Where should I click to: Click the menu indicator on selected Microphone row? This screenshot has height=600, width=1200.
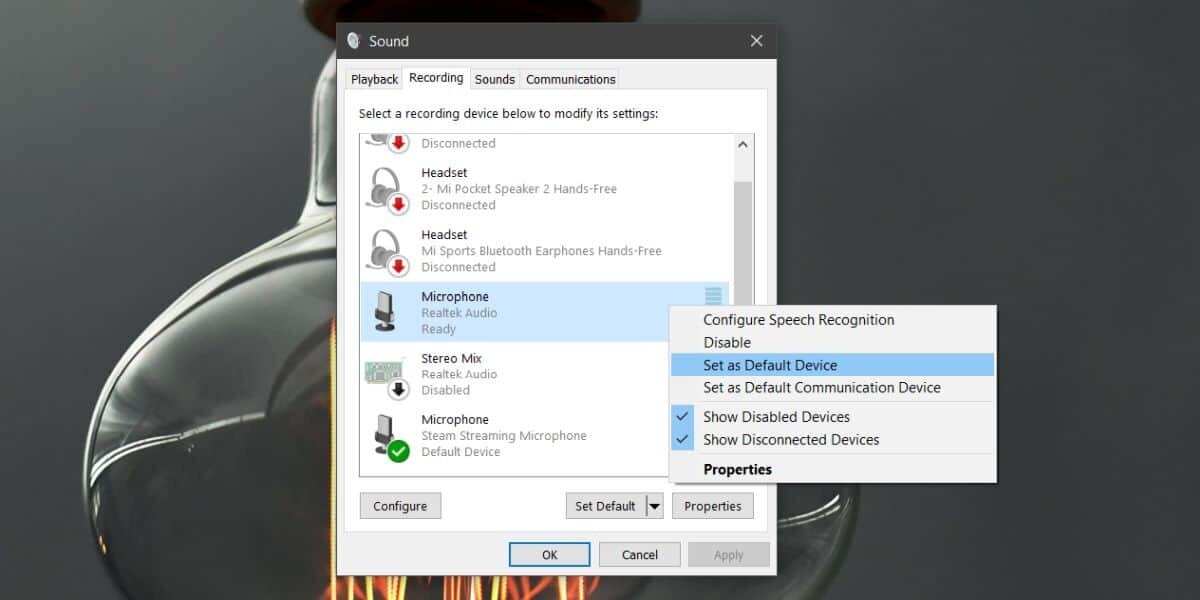[713, 295]
